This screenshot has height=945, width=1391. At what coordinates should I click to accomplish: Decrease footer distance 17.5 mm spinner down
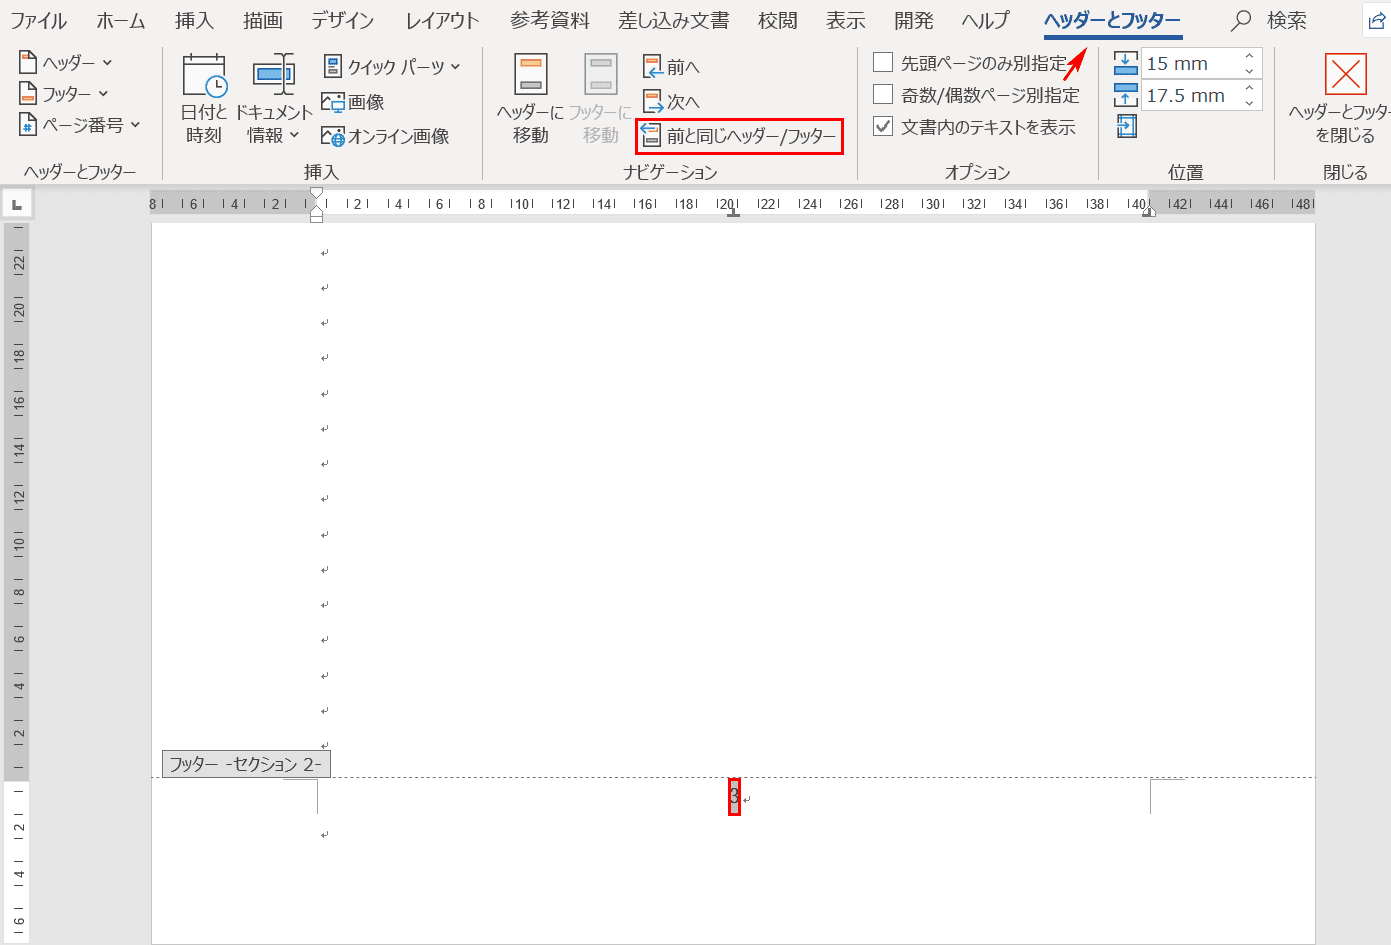click(x=1250, y=103)
